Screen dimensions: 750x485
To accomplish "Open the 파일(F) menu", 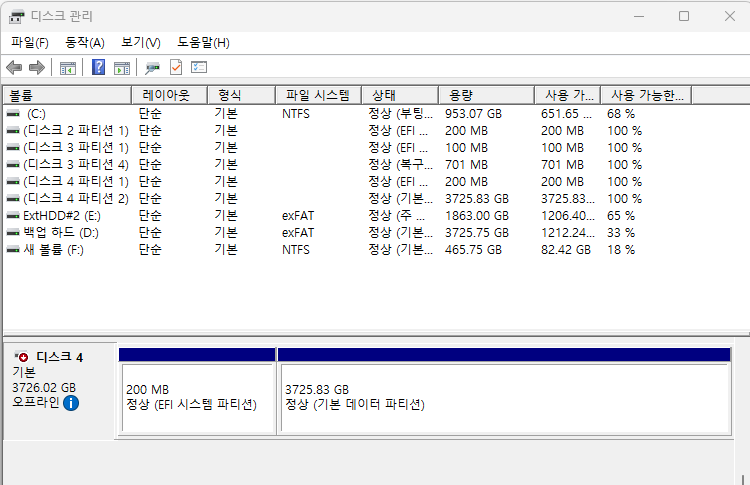I will pyautogui.click(x=30, y=43).
